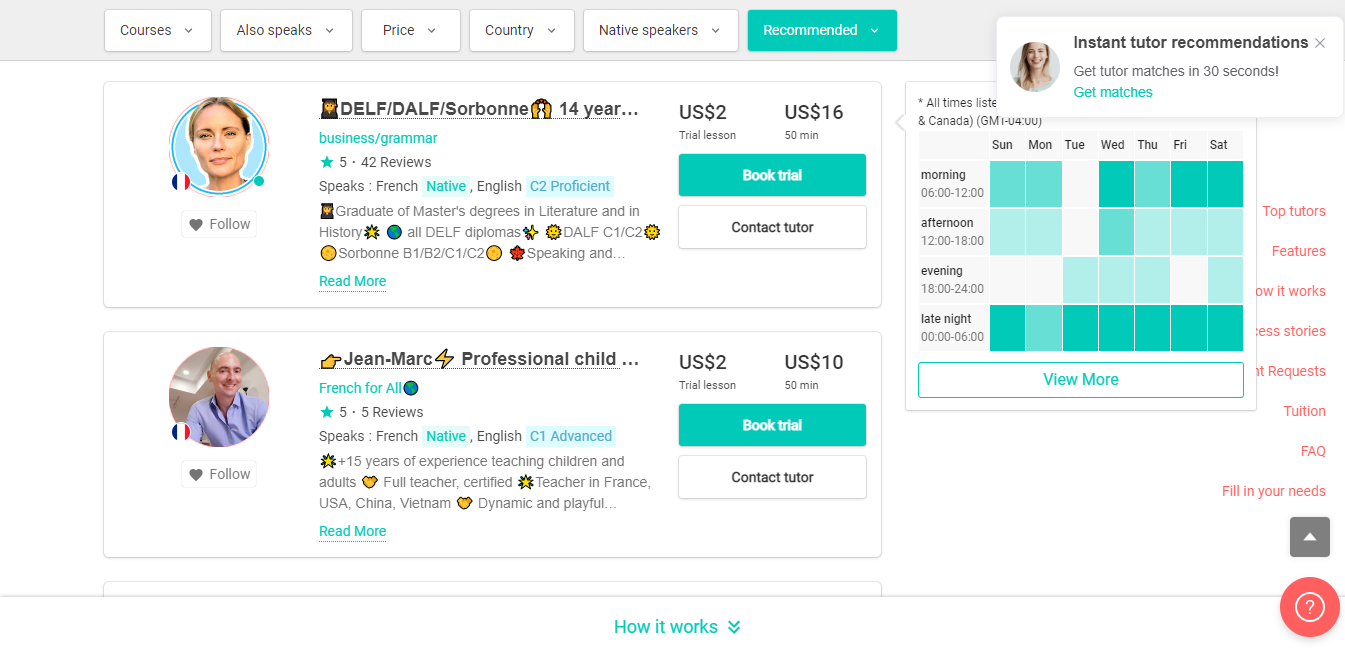Open the Courses filter dropdown

click(157, 30)
